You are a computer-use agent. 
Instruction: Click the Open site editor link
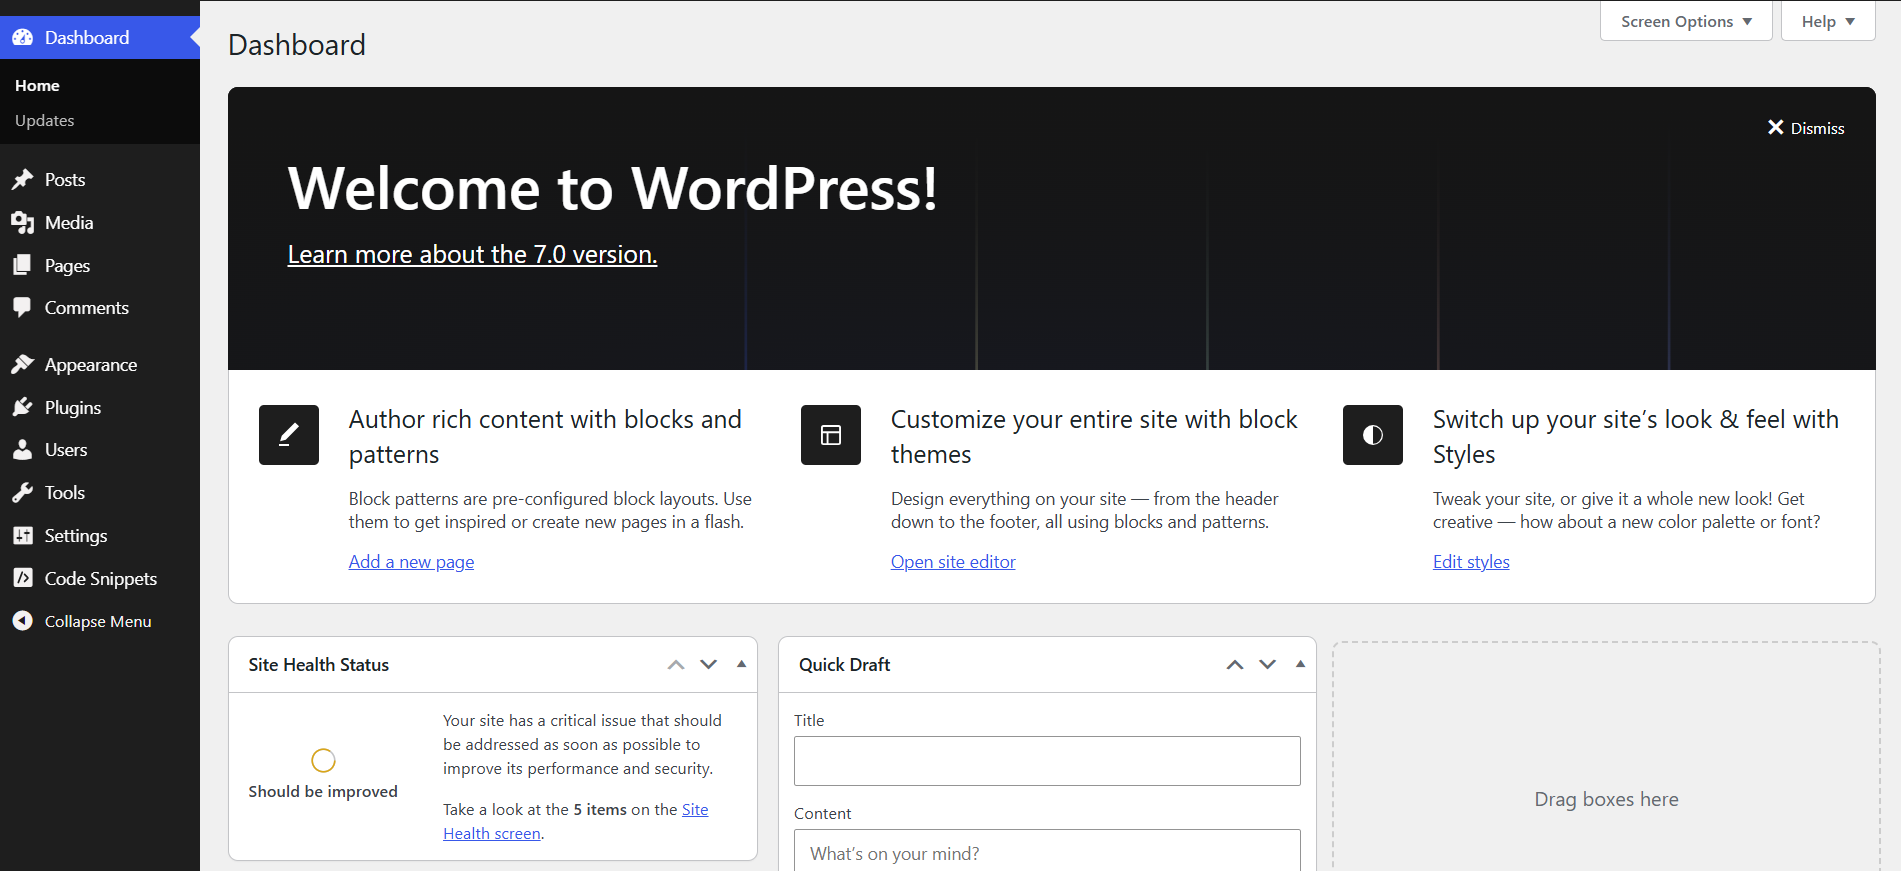pyautogui.click(x=953, y=562)
